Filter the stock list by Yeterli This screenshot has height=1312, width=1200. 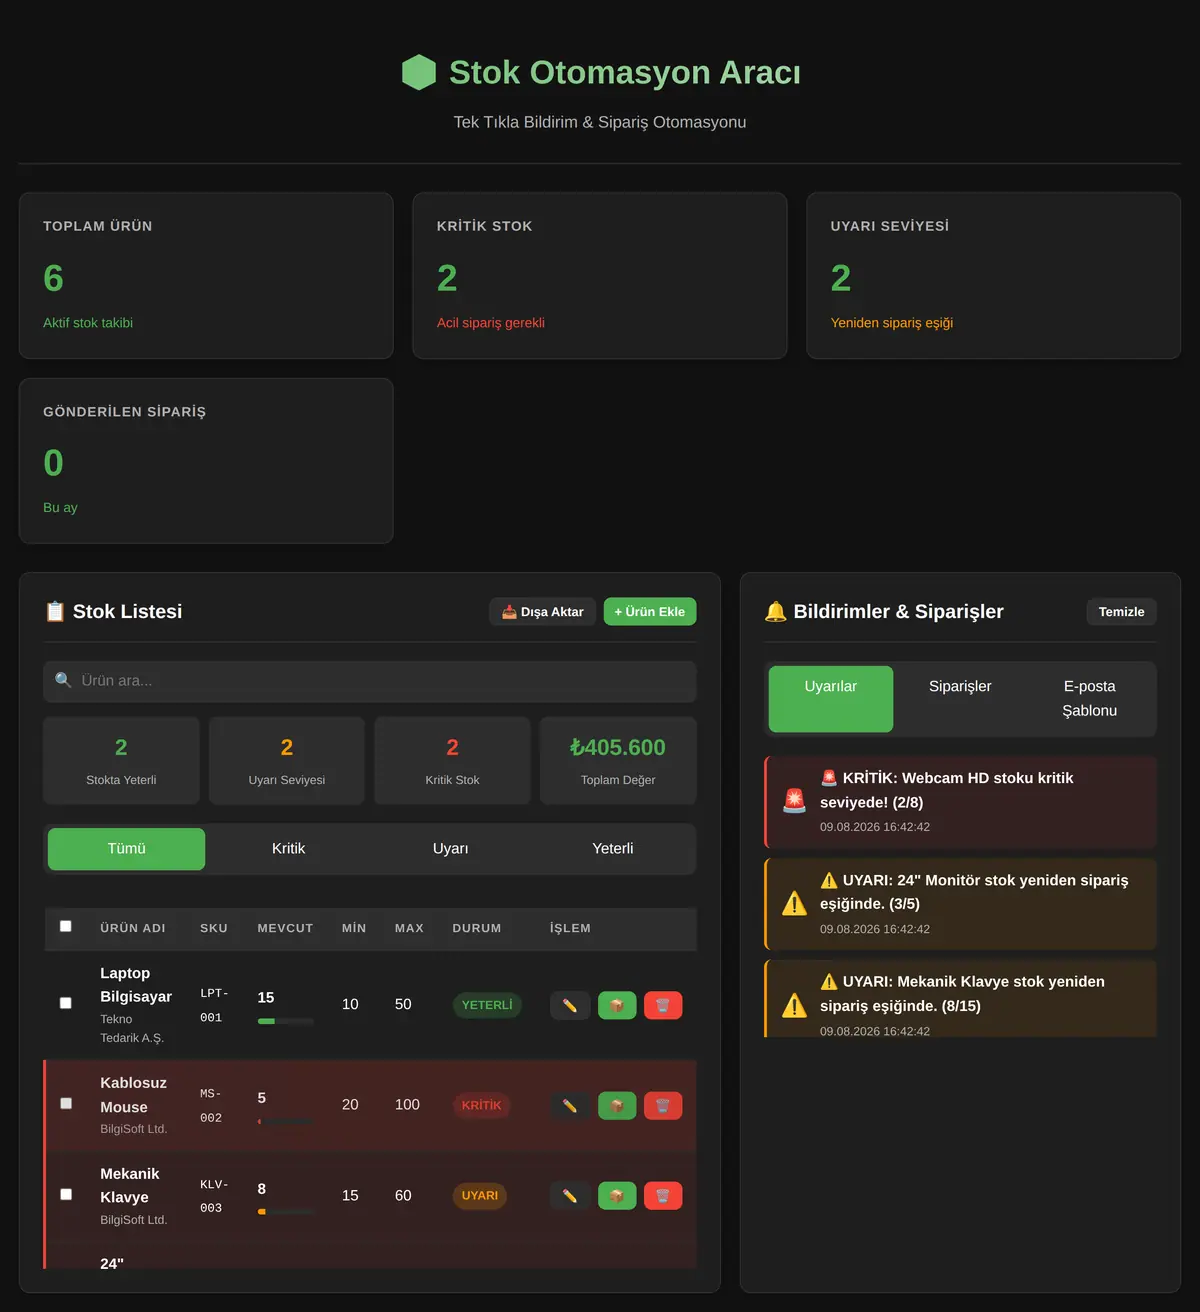click(612, 849)
